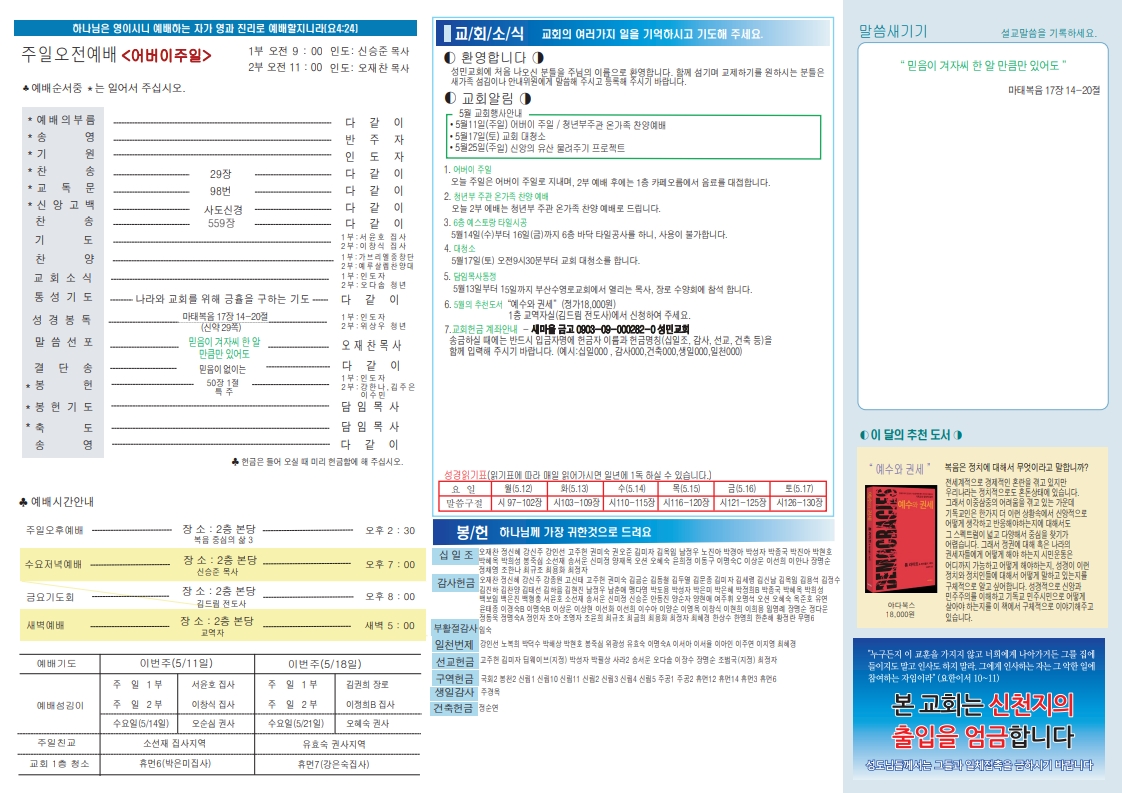Click the '말씀선포' order label
Image resolution: width=1122 pixels, height=793 pixels.
point(64,342)
